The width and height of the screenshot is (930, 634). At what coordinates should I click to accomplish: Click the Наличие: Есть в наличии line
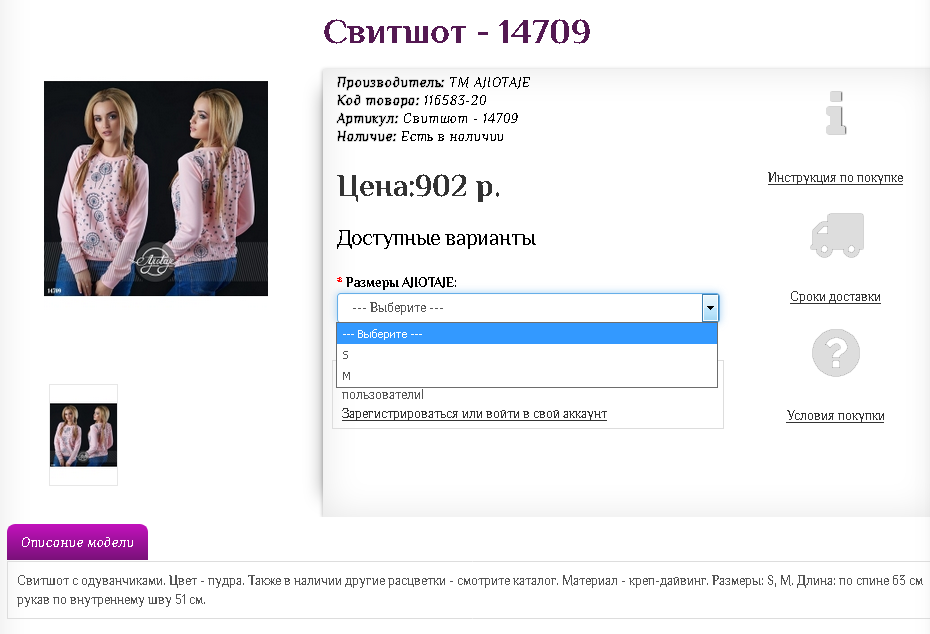(420, 136)
